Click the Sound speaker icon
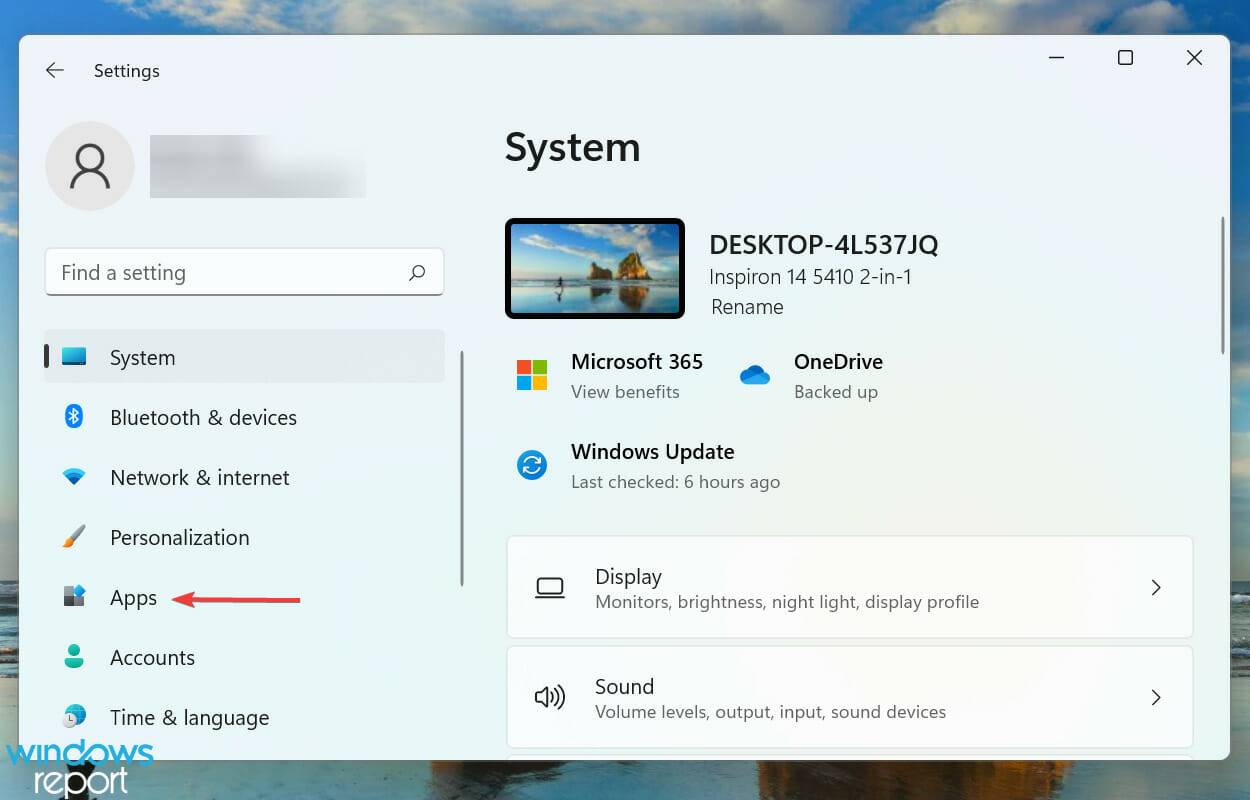 tap(548, 697)
